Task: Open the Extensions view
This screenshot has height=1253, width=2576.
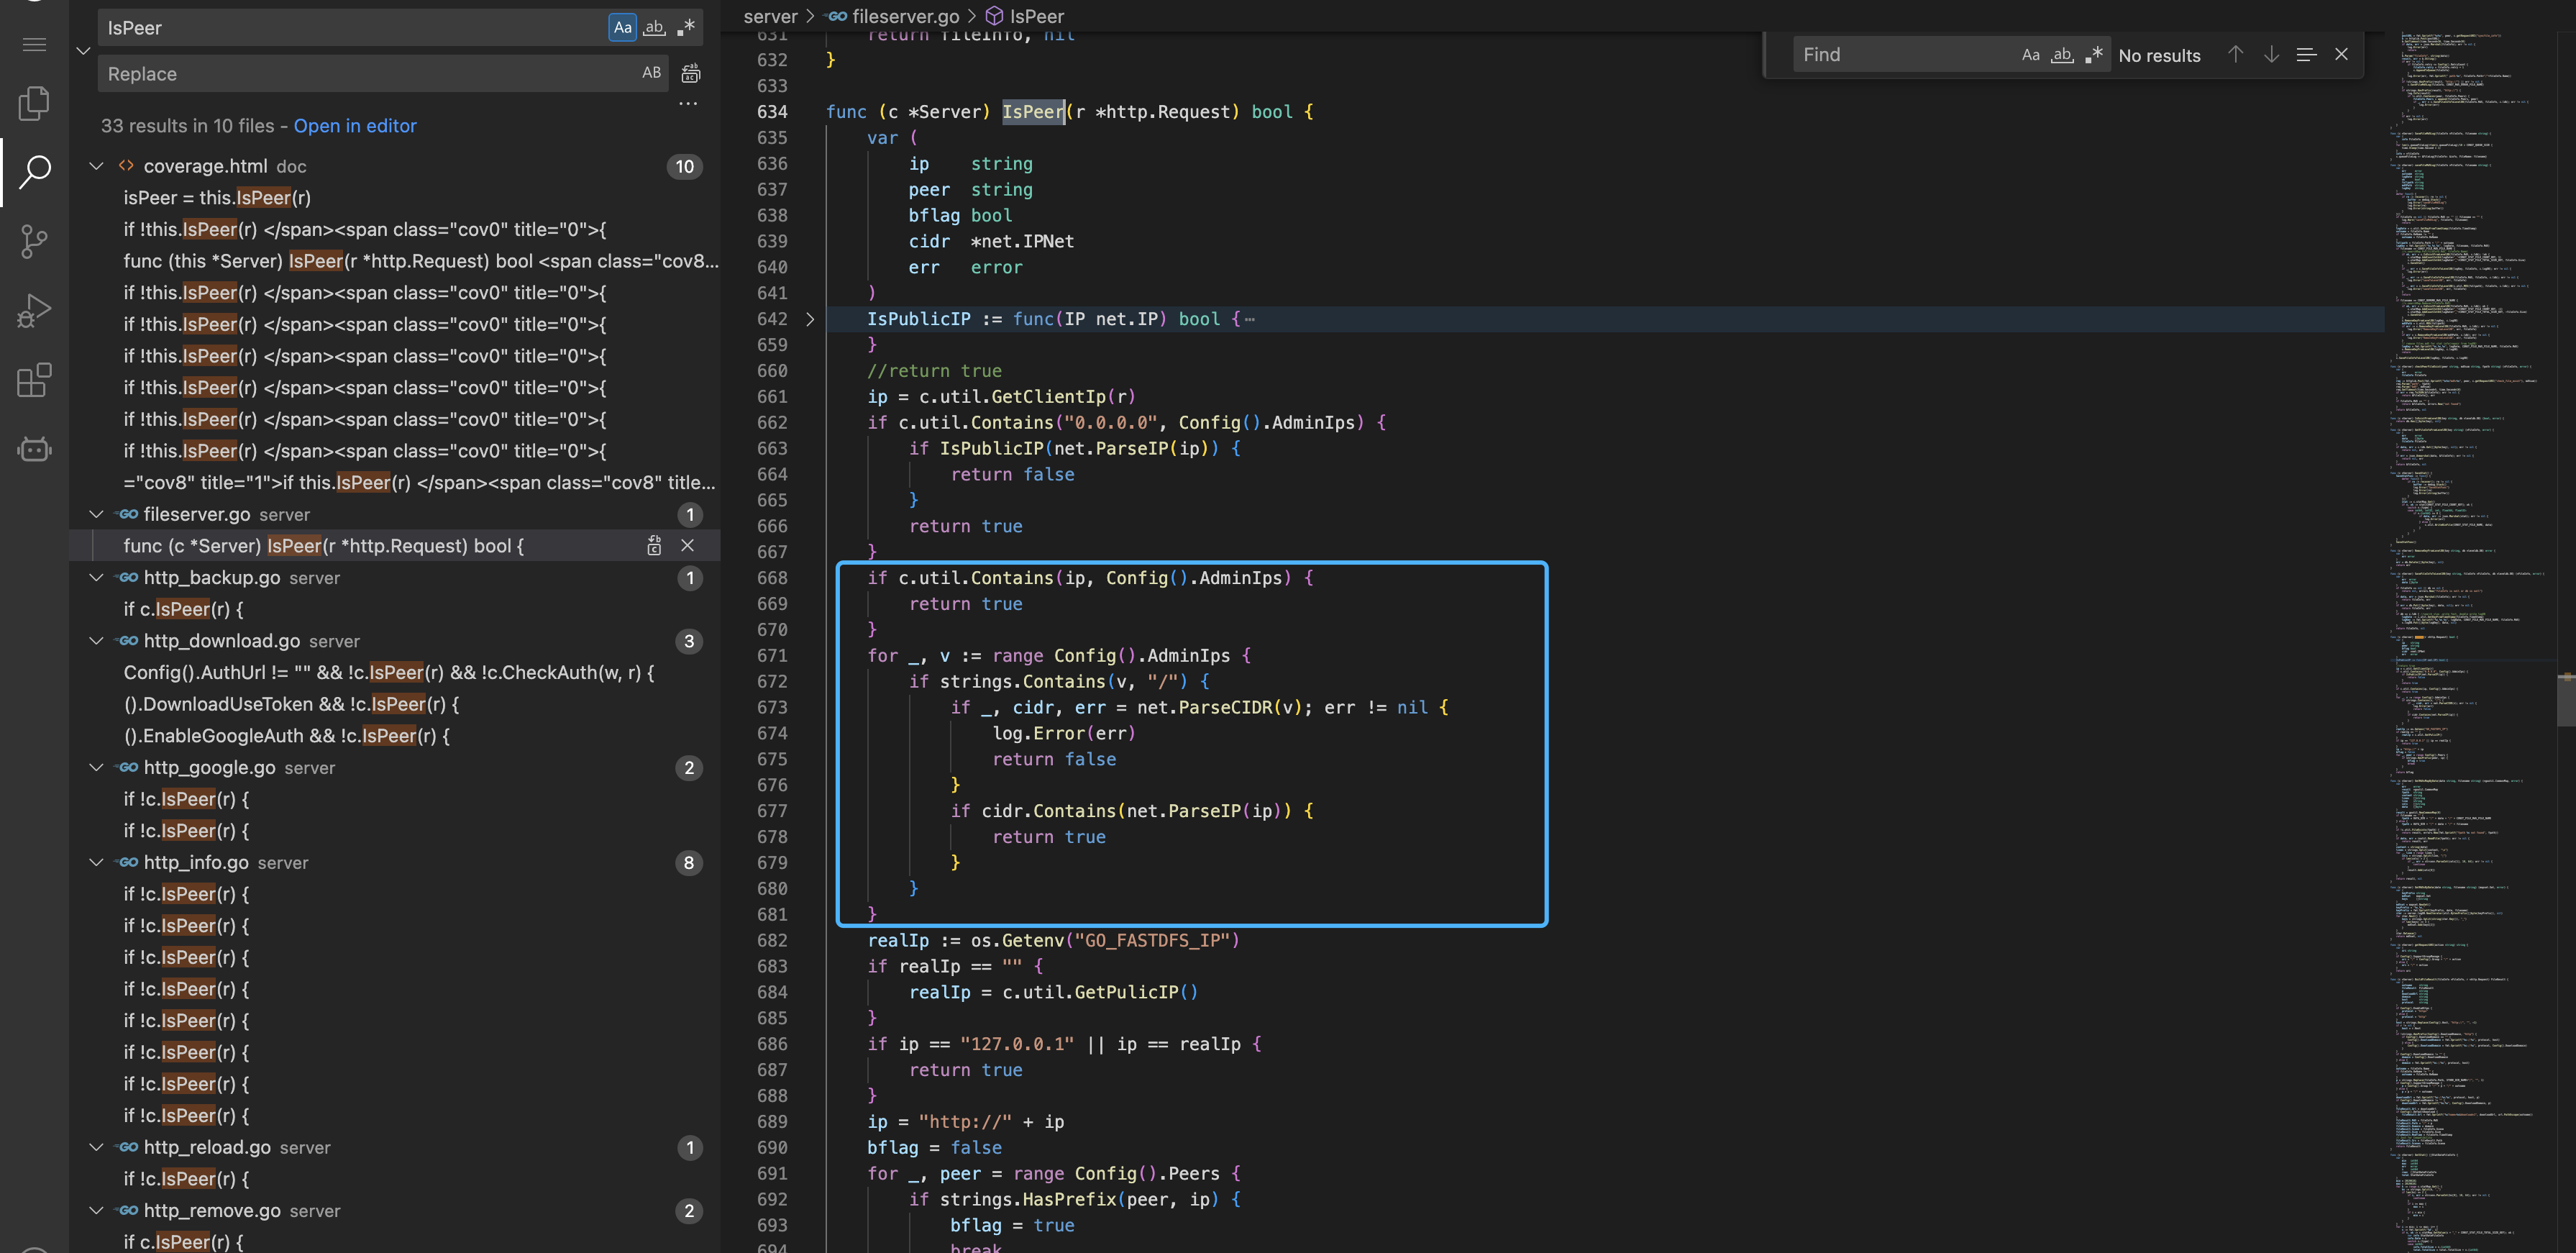Action: tap(34, 380)
